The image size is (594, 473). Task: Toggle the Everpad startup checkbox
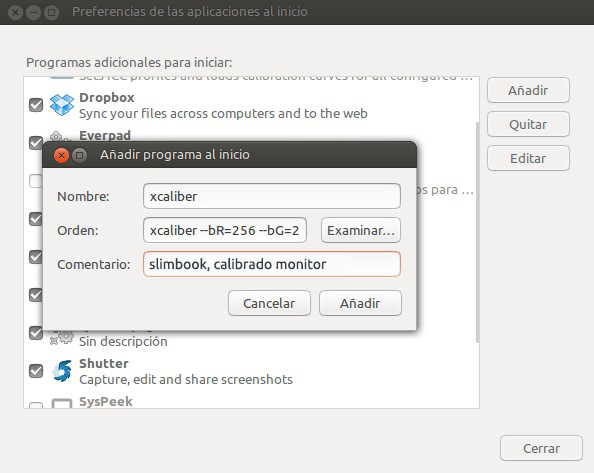click(36, 142)
